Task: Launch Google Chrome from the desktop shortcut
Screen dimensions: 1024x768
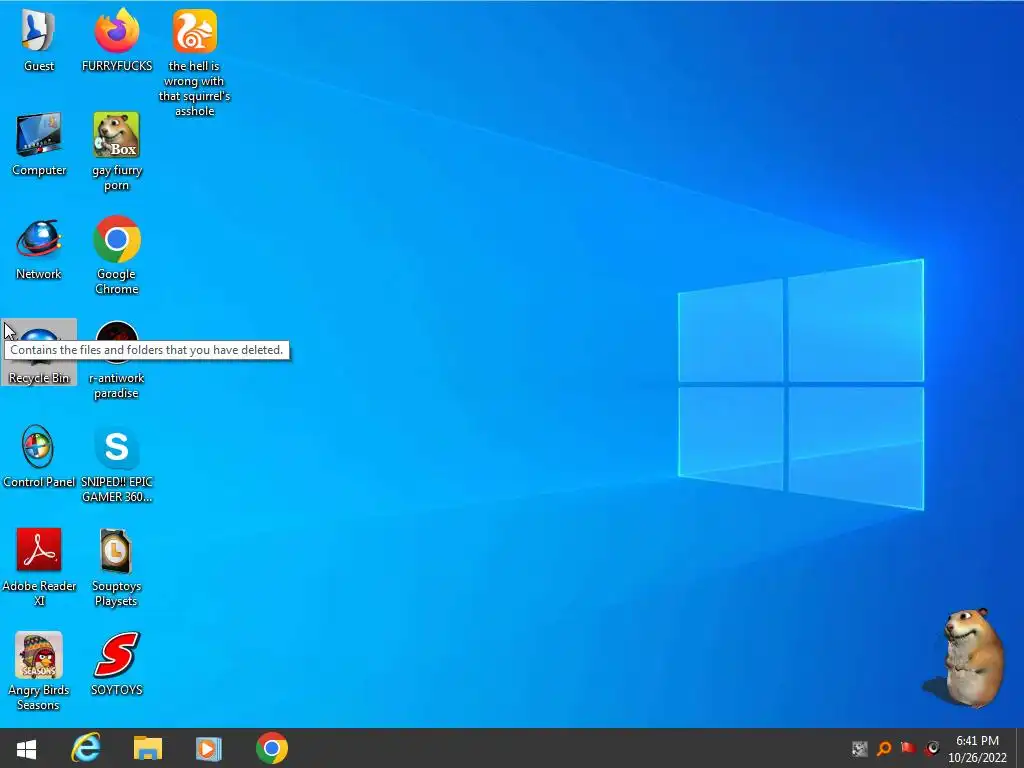Action: pyautogui.click(x=117, y=239)
